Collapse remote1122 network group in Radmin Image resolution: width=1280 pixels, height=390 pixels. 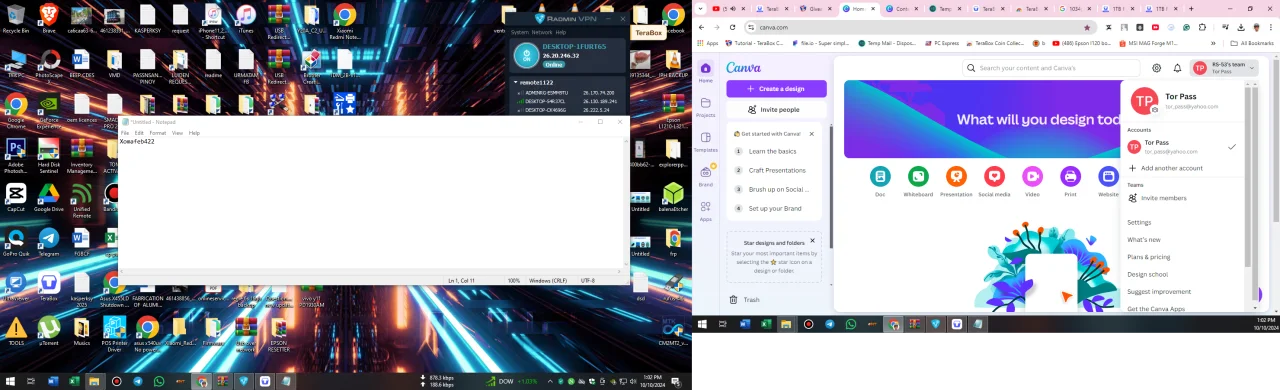[516, 82]
